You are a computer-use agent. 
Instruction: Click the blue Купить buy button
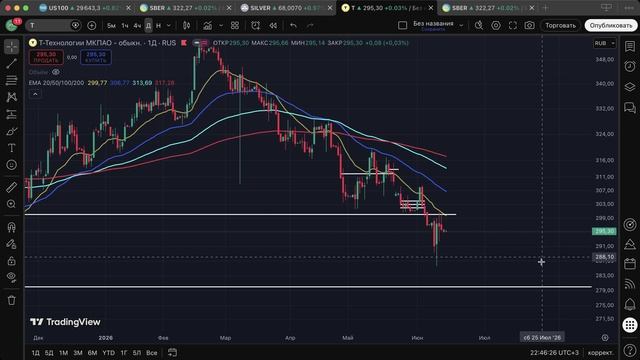(x=96, y=57)
